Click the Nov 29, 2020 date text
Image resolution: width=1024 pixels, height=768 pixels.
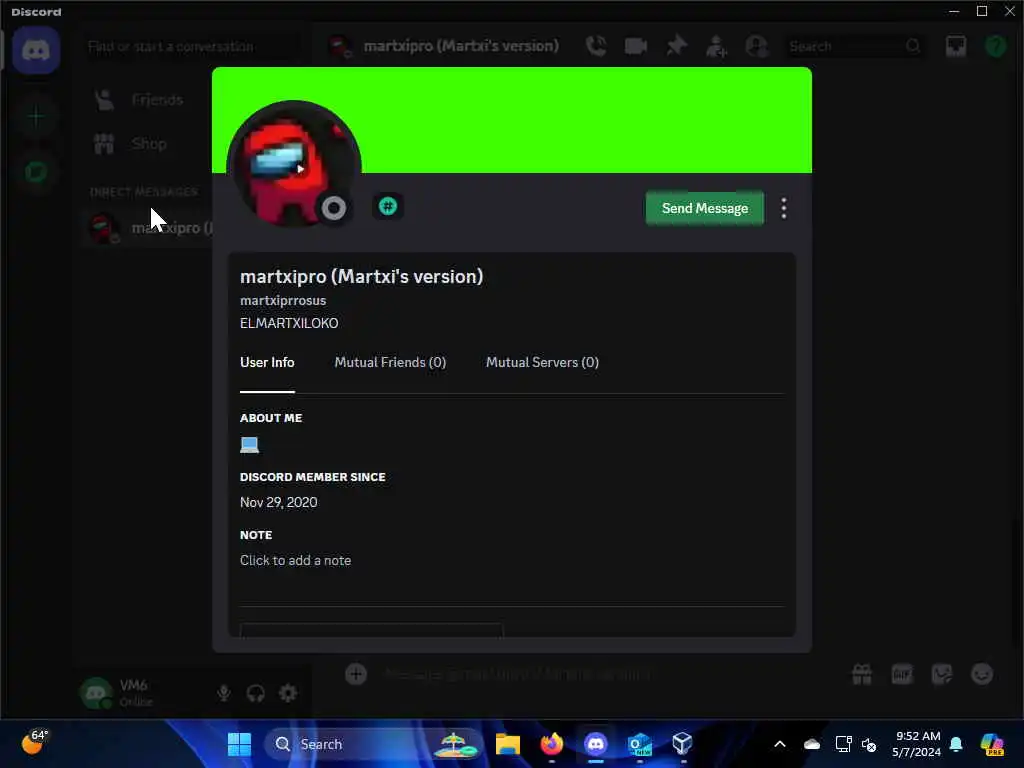[x=279, y=502]
